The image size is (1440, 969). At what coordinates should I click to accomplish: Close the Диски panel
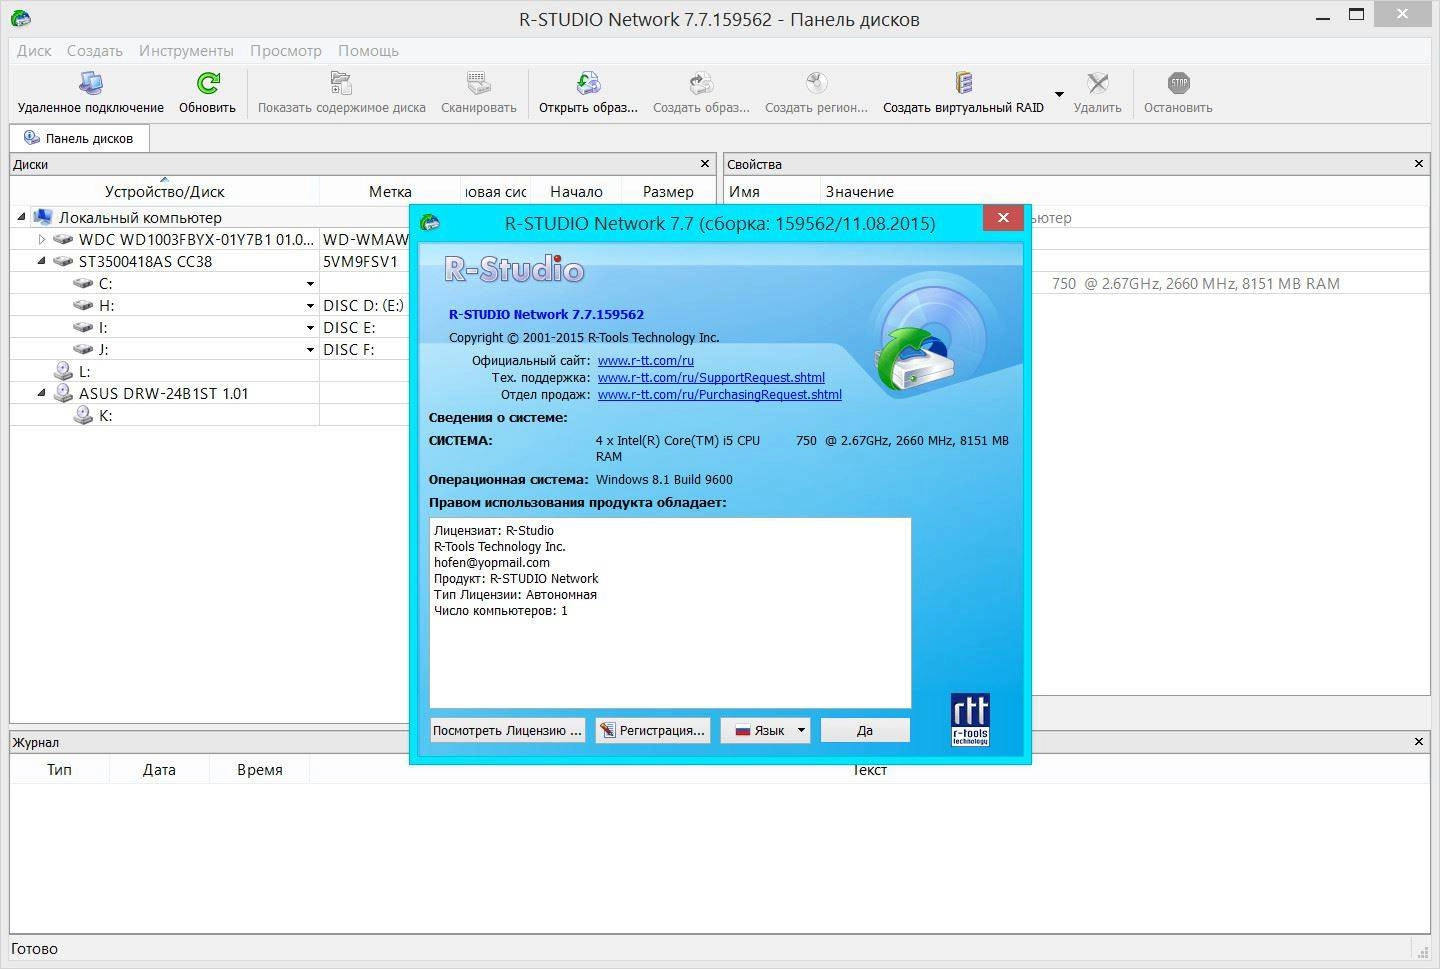(705, 163)
